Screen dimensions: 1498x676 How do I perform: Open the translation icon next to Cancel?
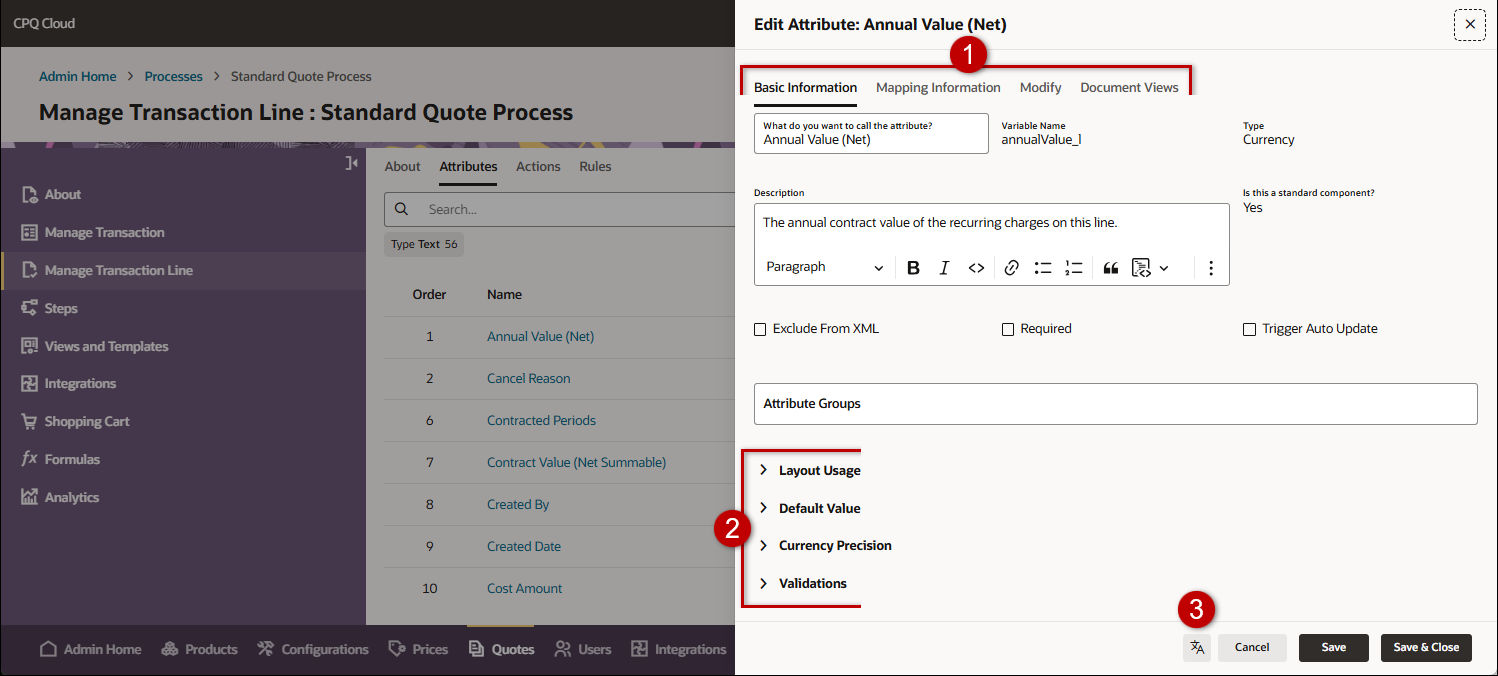coord(1196,648)
